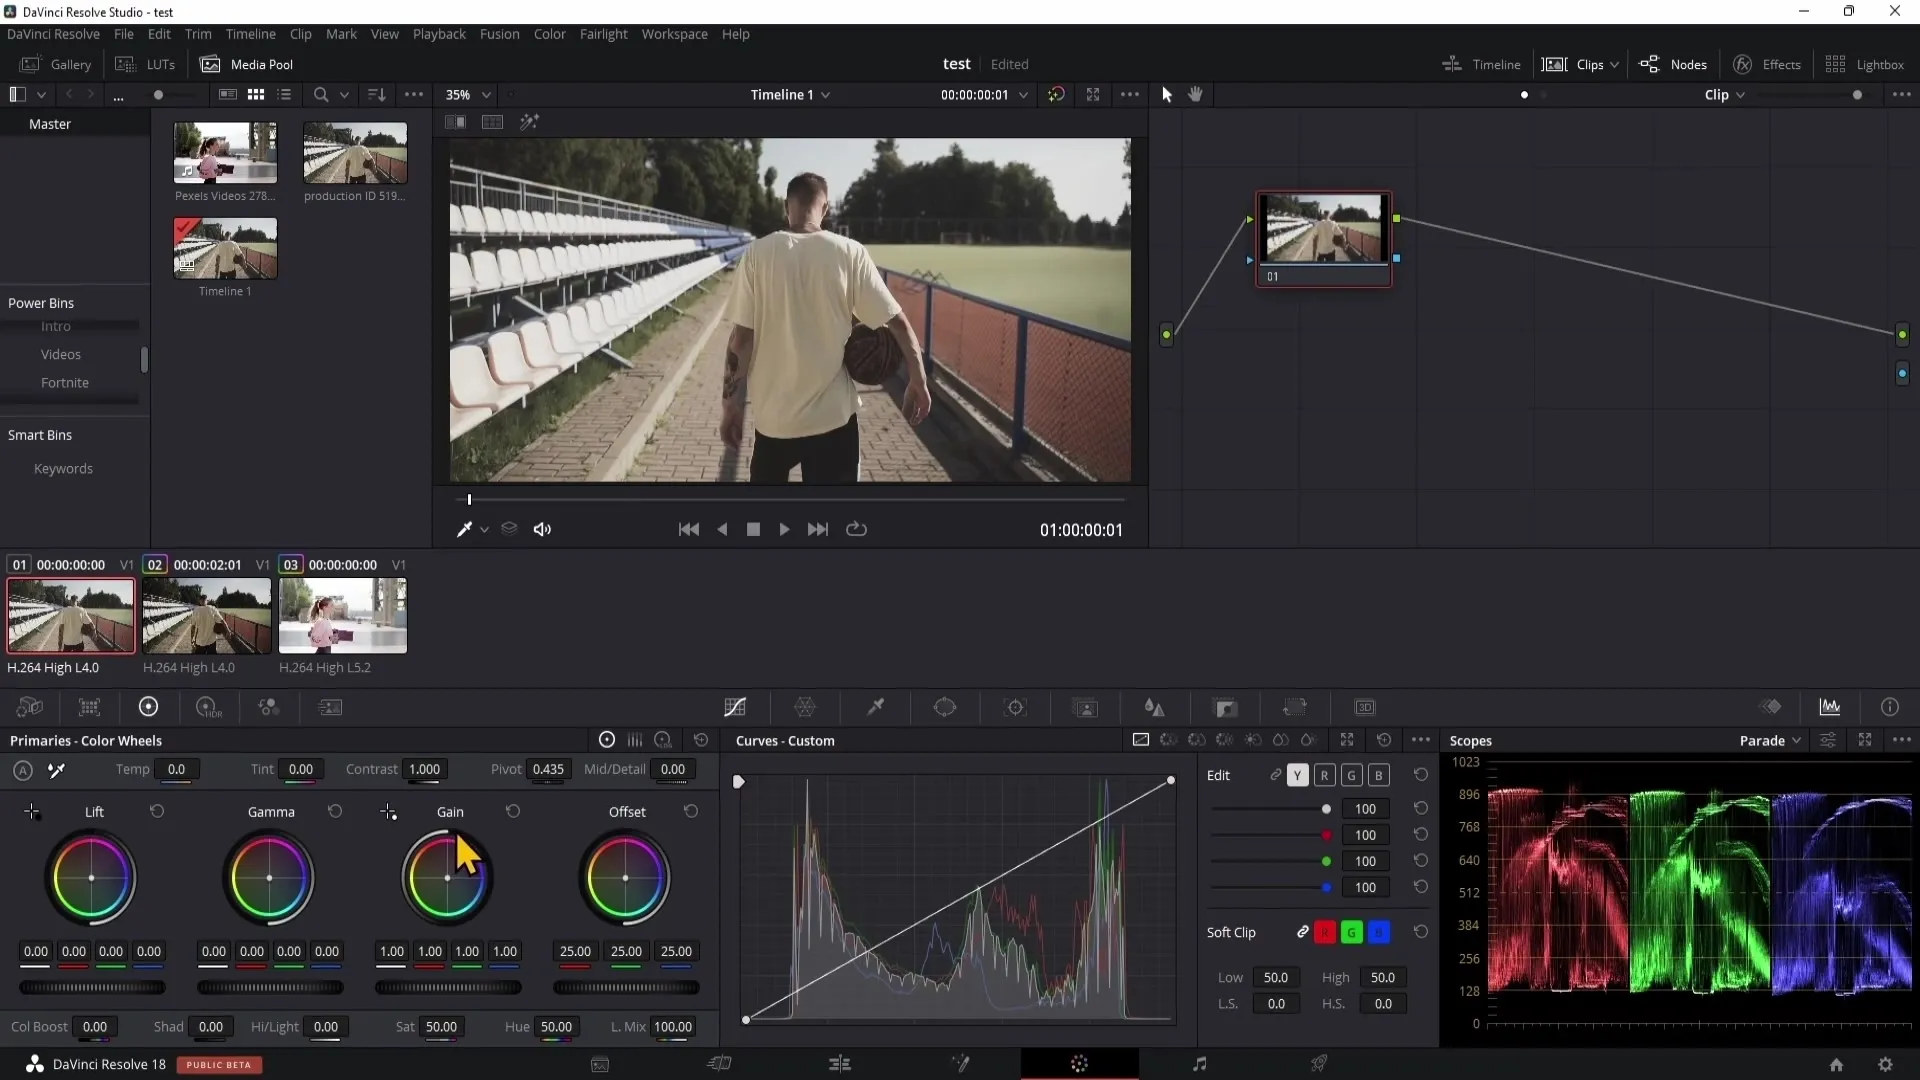1920x1080 pixels.
Task: Toggle the Soft Clip blue channel
Action: click(x=1381, y=934)
